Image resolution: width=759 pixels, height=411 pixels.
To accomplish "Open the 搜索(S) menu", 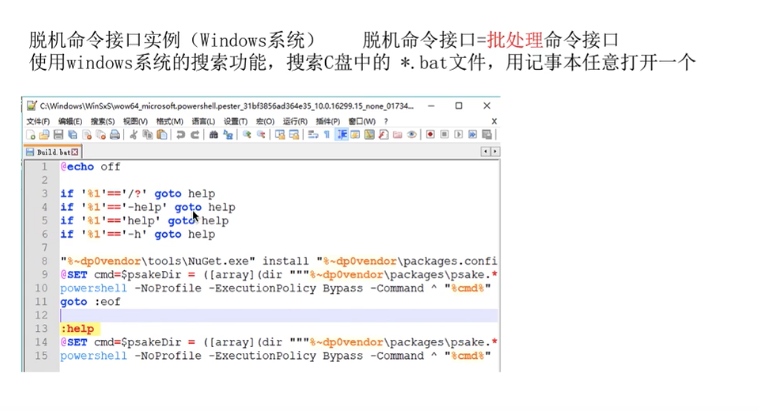I will pyautogui.click(x=103, y=121).
